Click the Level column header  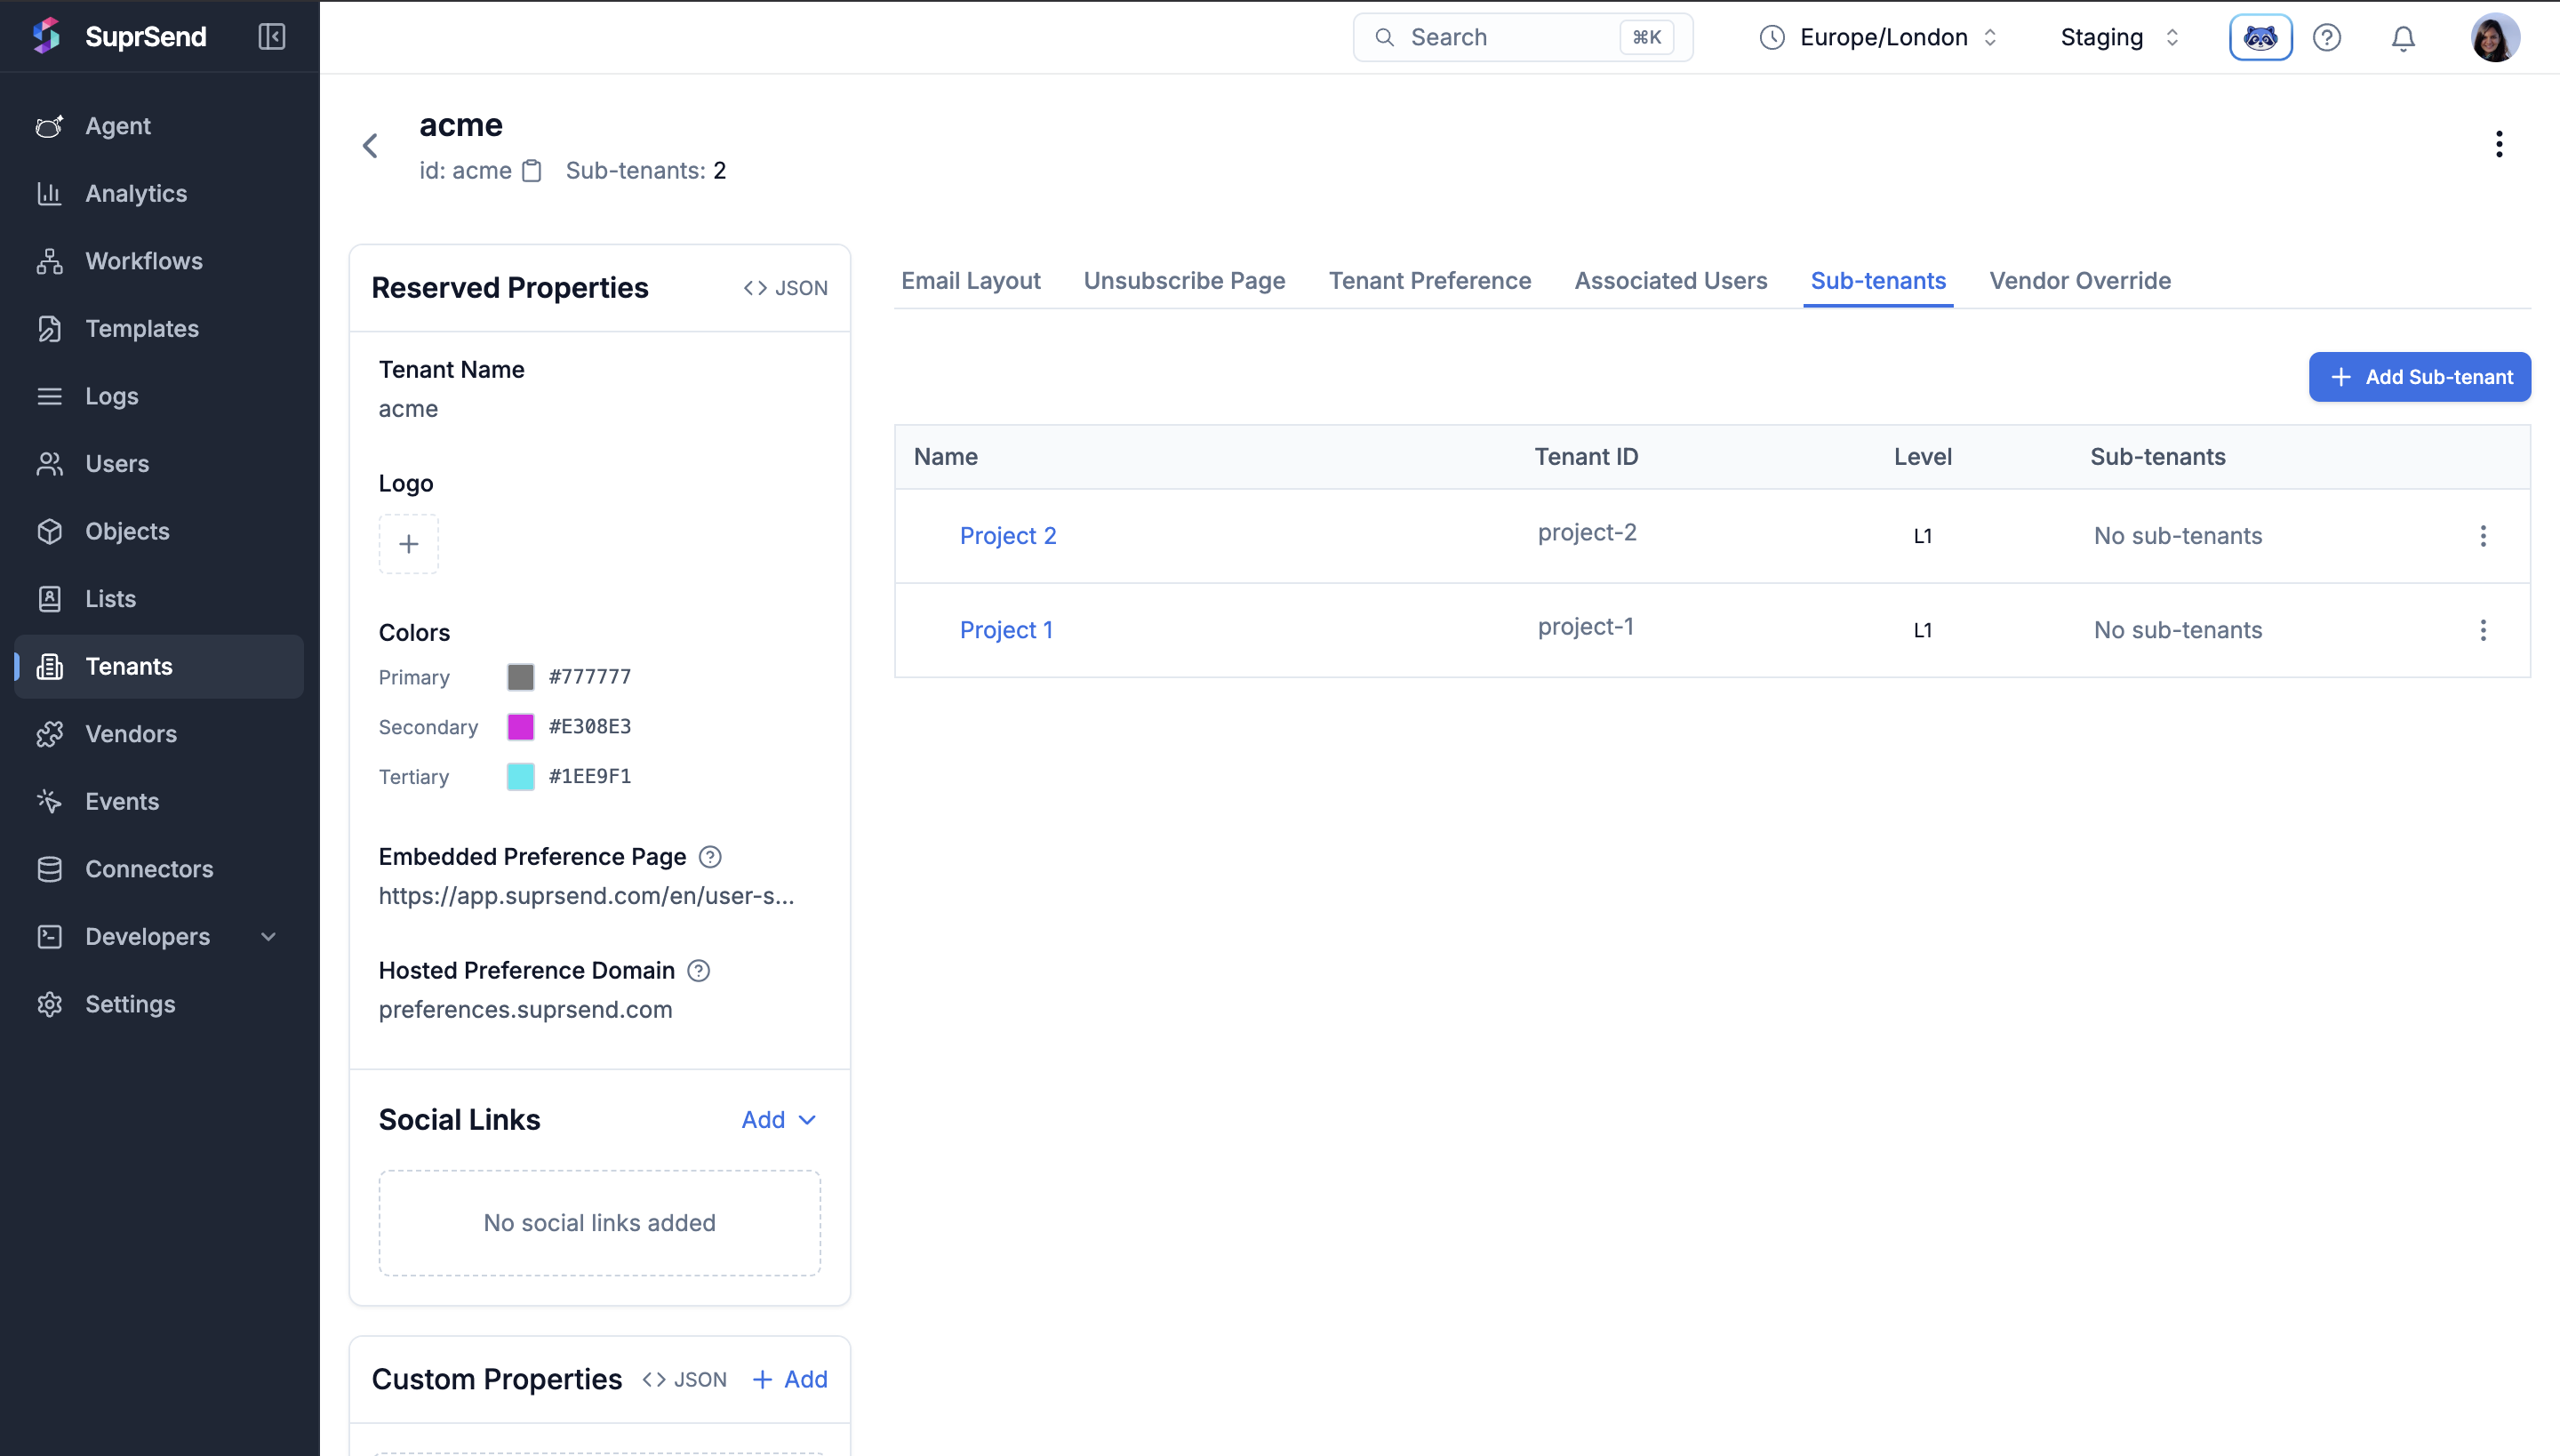[1923, 457]
